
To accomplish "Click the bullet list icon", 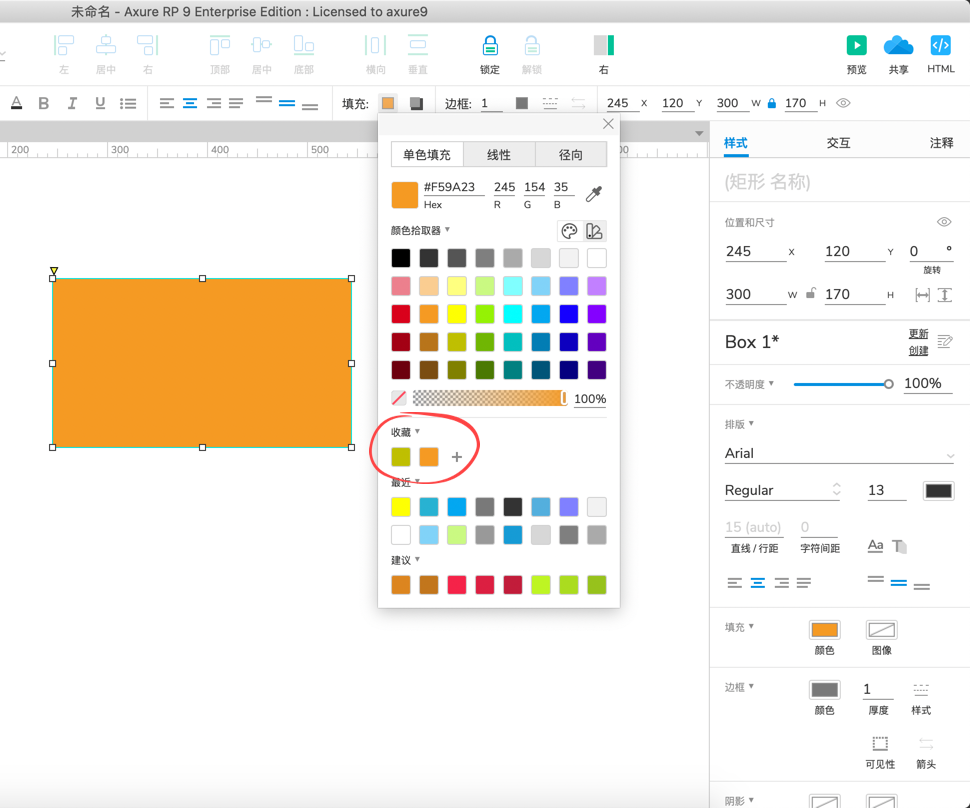I will pyautogui.click(x=128, y=103).
